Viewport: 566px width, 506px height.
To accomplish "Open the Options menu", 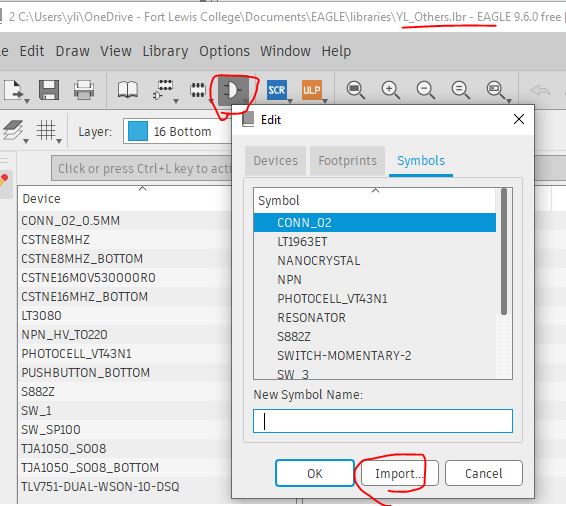I will pyautogui.click(x=224, y=51).
